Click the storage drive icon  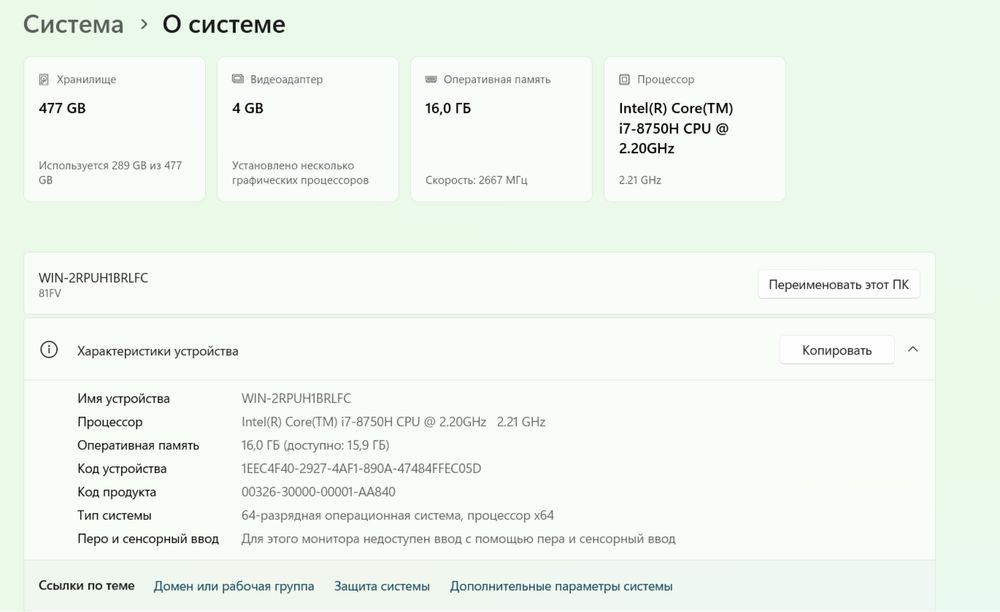(44, 79)
